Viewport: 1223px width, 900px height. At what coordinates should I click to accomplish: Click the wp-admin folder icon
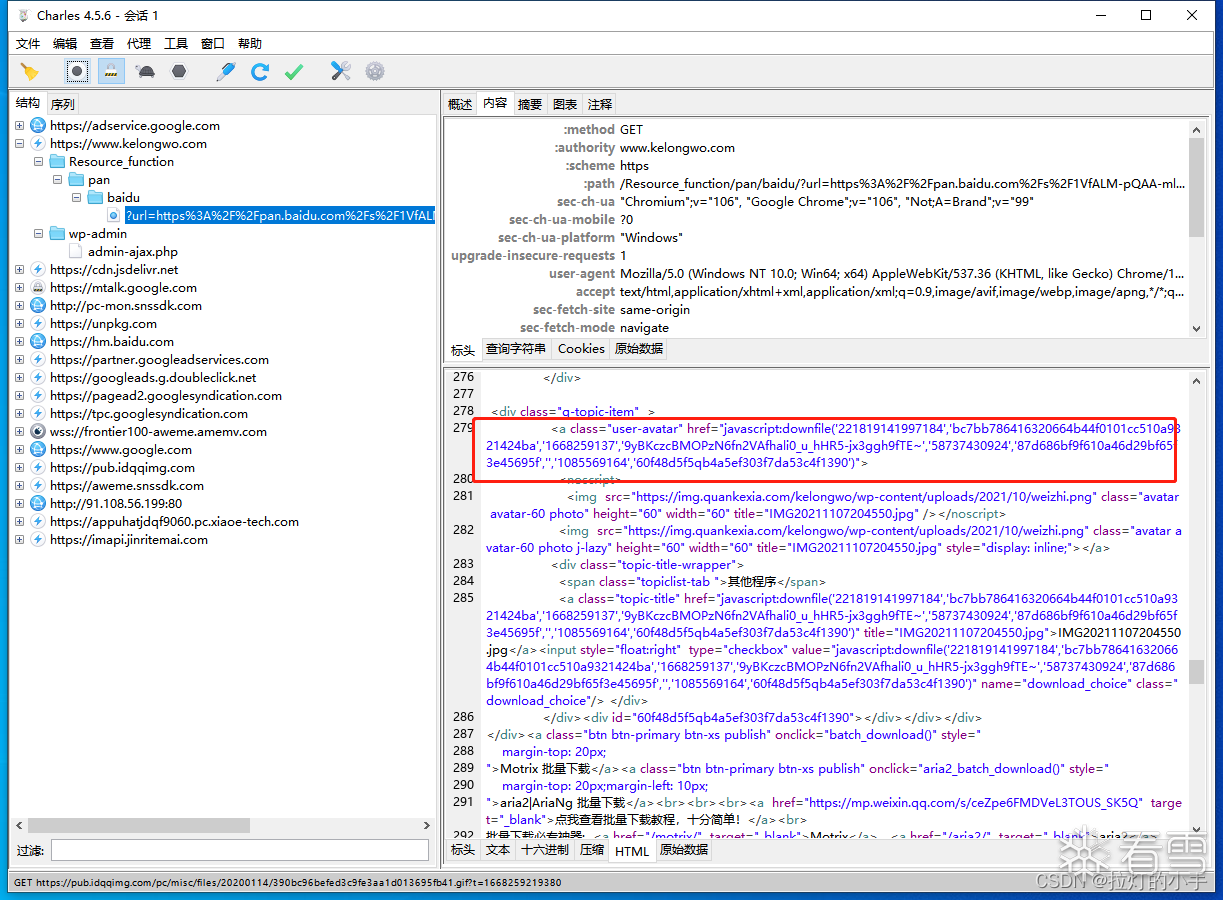pyautogui.click(x=58, y=234)
